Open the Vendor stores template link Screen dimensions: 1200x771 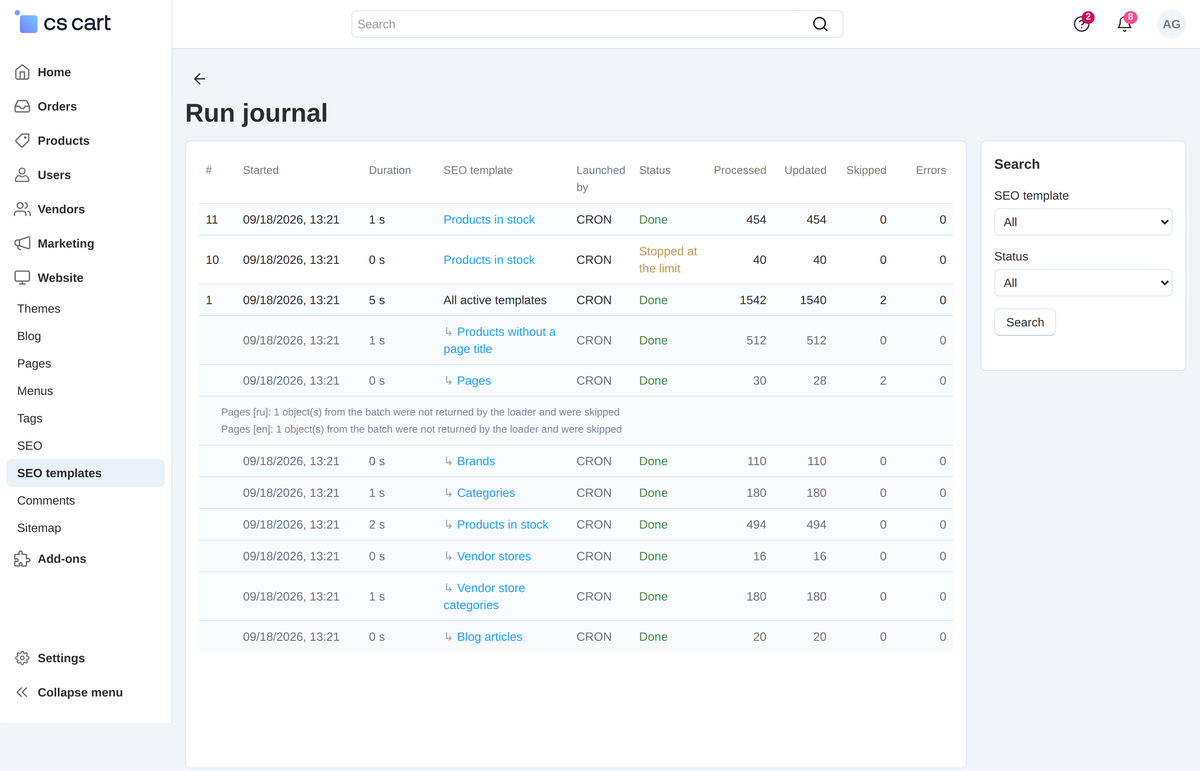494,556
